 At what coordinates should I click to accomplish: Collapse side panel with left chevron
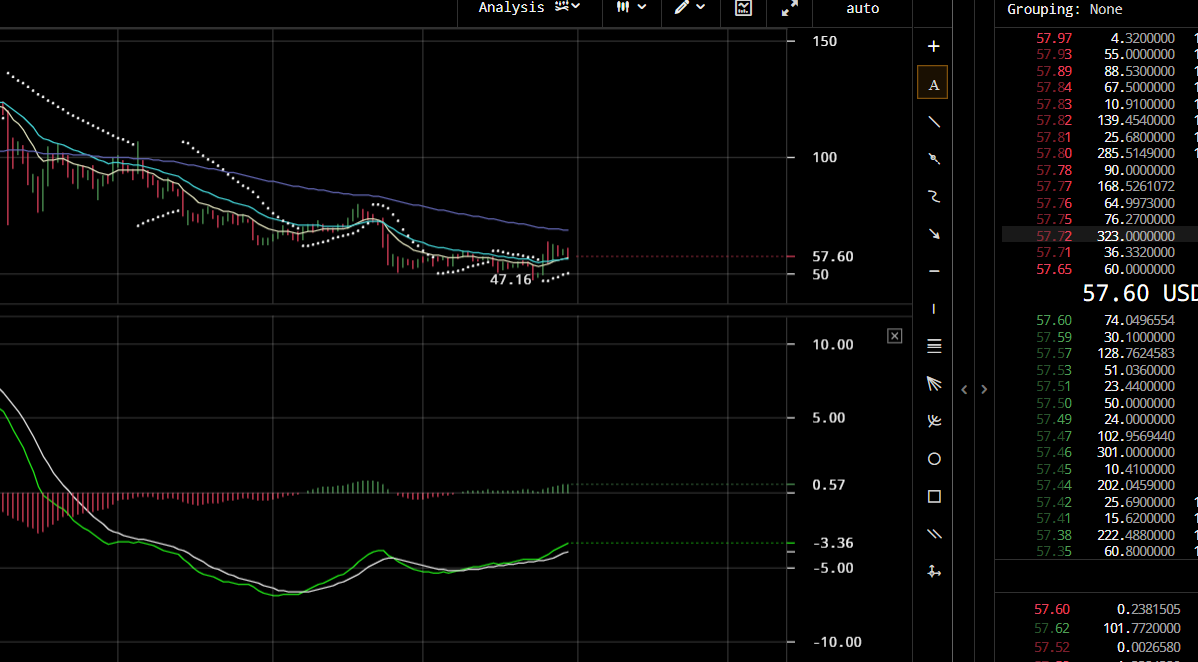pos(964,390)
